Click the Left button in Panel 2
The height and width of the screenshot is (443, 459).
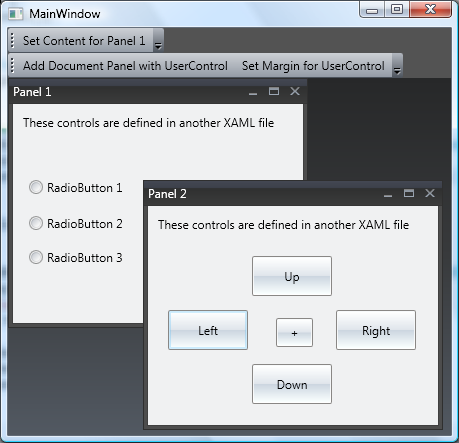[x=208, y=330]
